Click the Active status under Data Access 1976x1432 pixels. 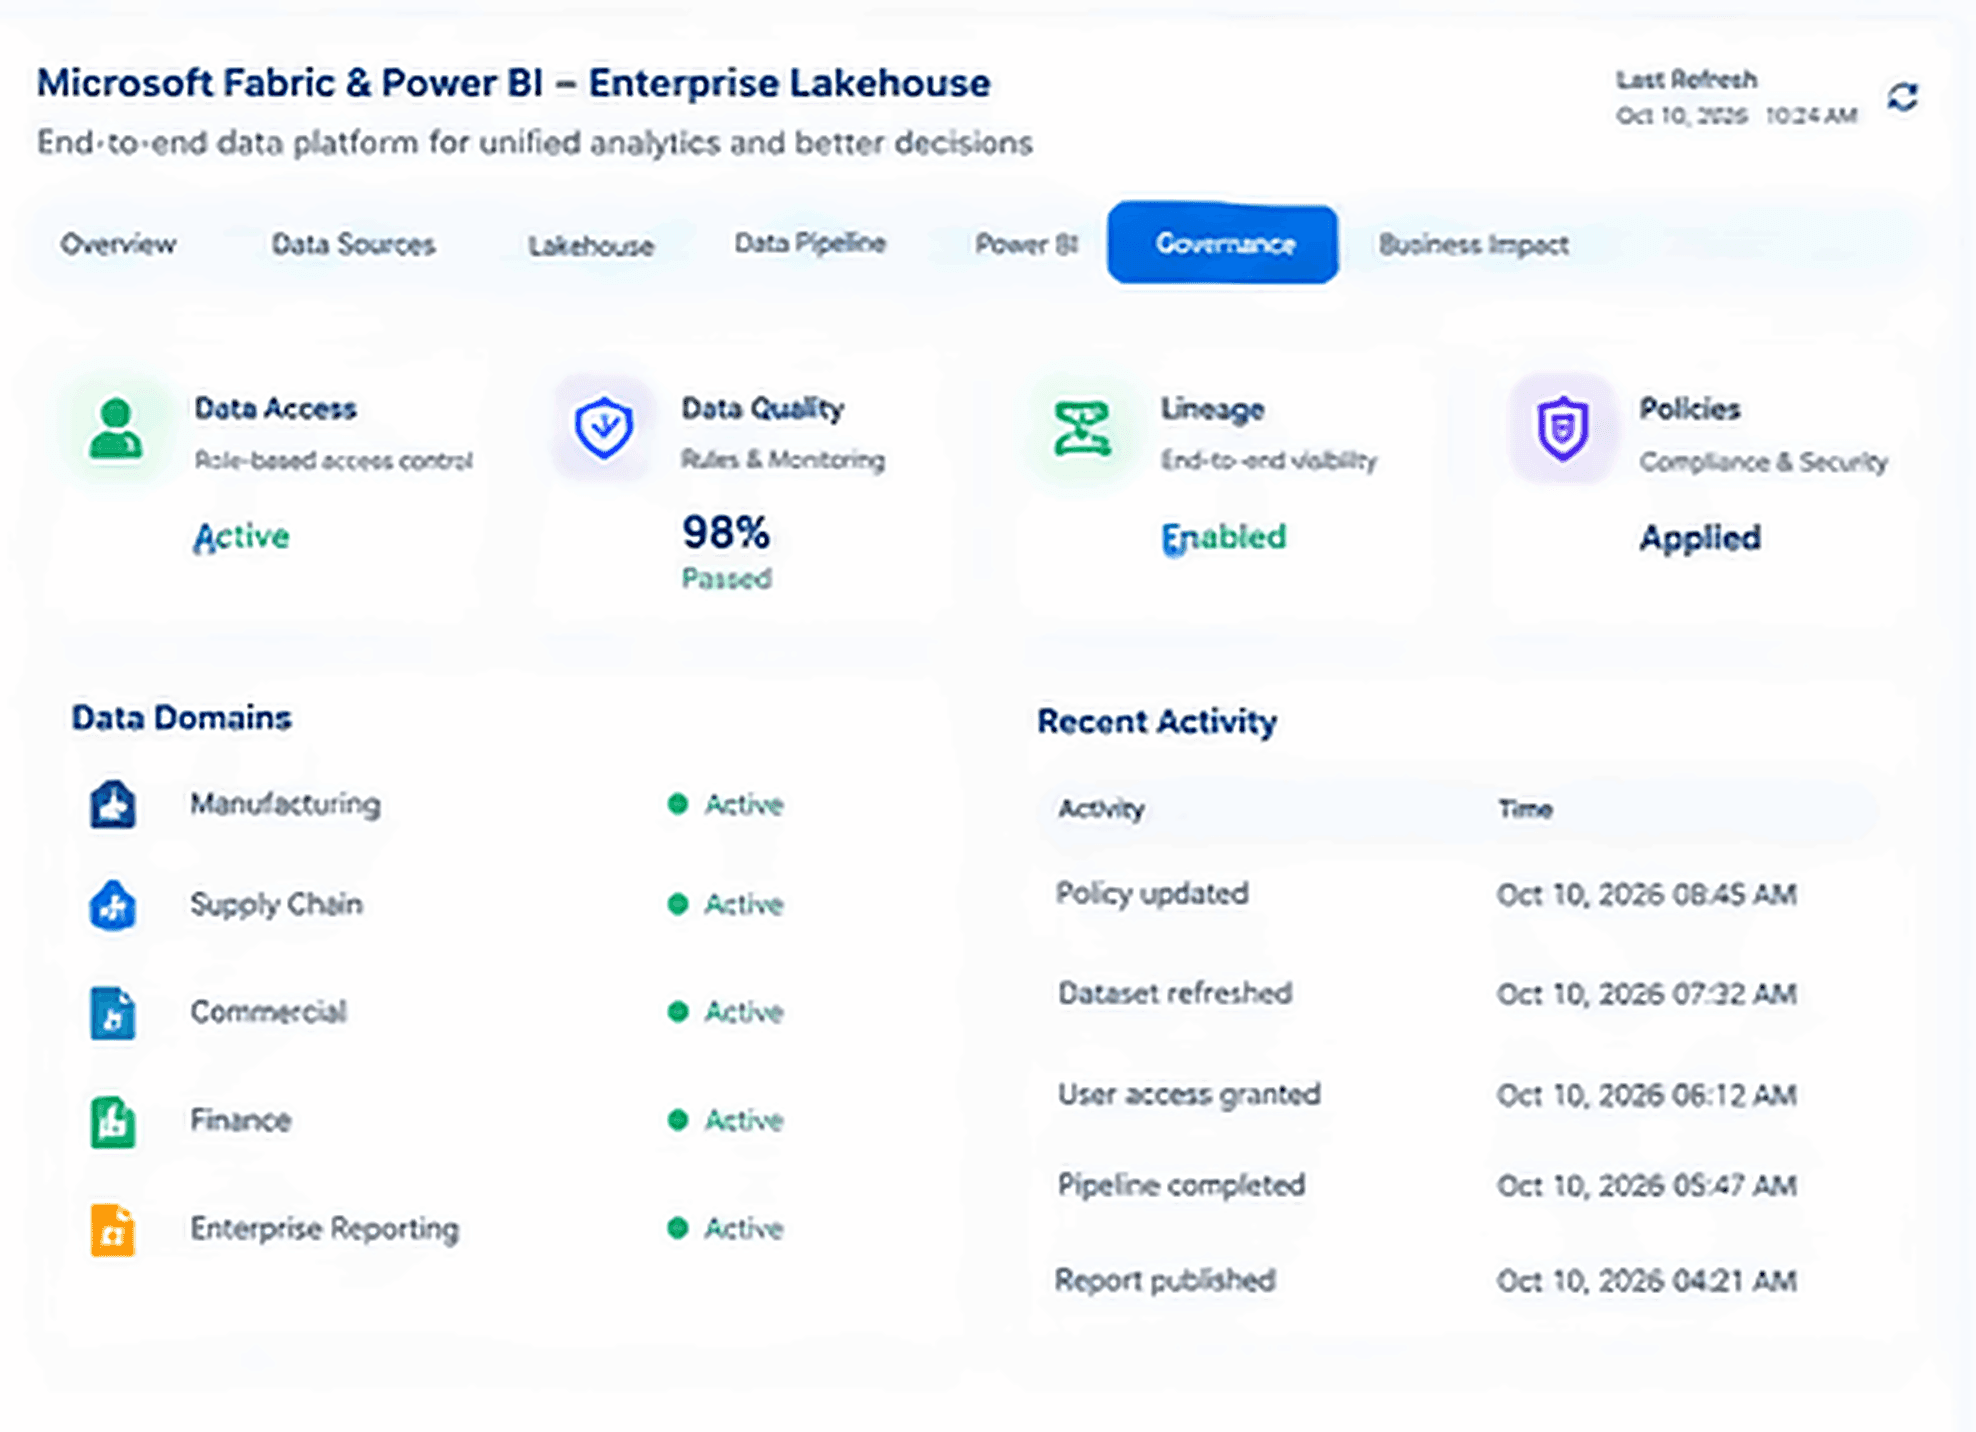pyautogui.click(x=241, y=537)
